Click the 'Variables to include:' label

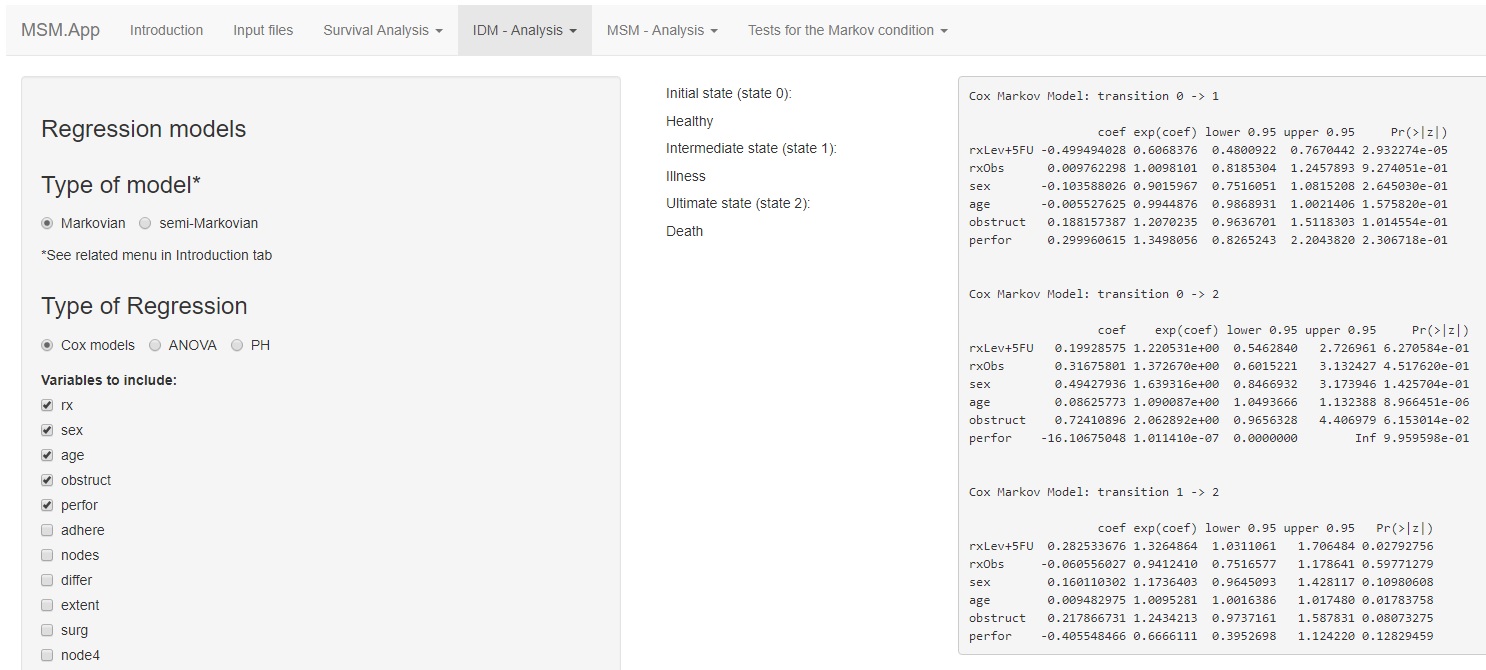[109, 380]
